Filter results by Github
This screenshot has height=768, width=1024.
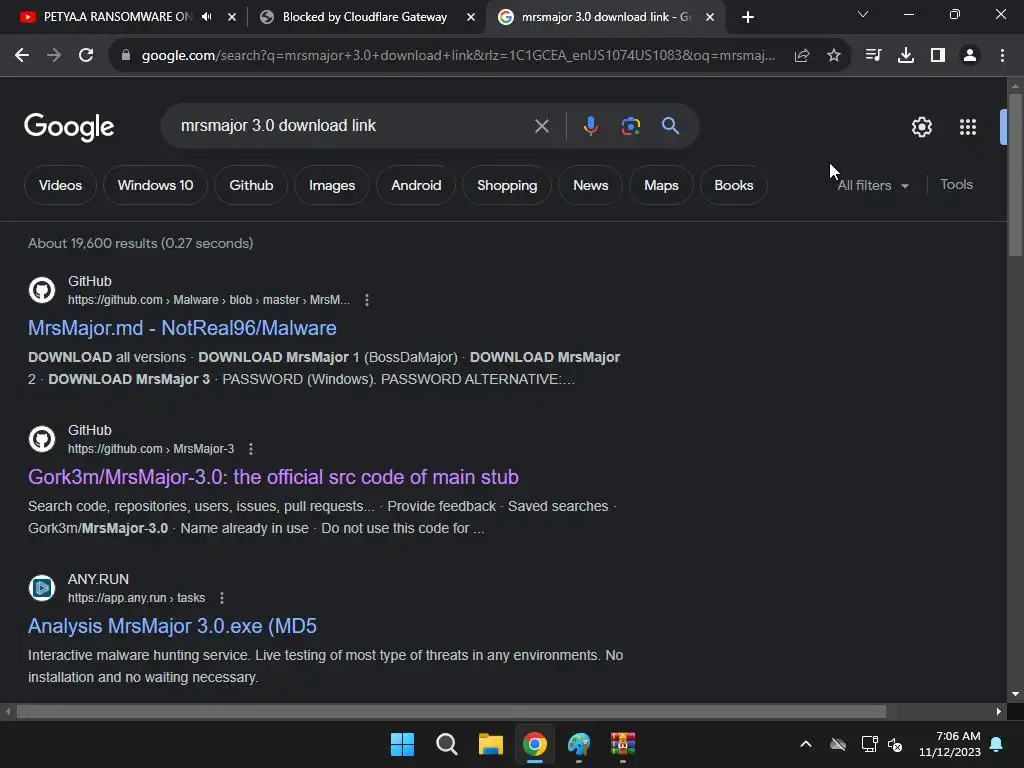coord(251,185)
